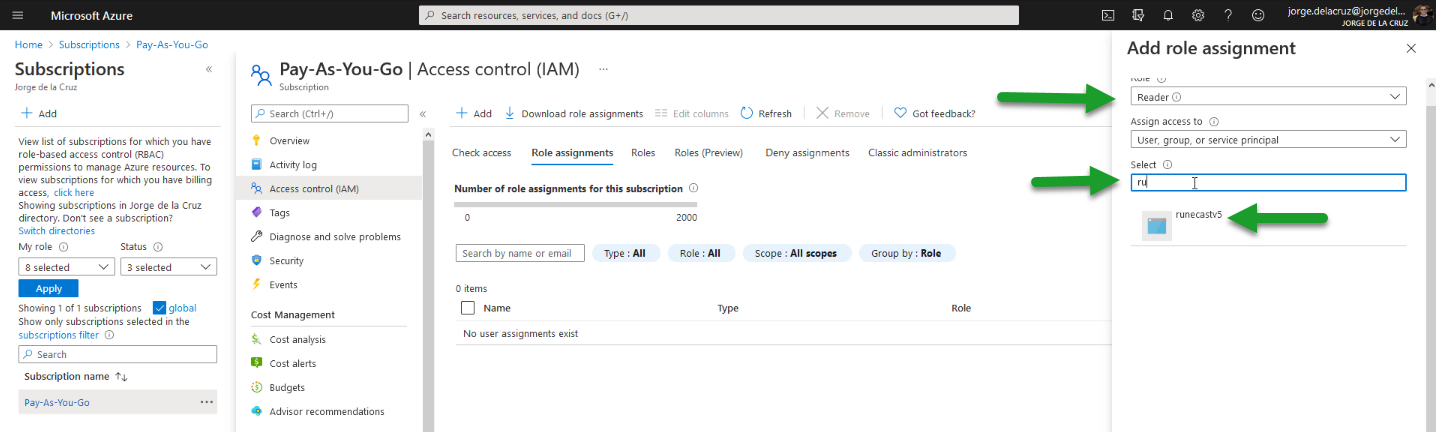Launch Cloud Shell from top bar
The height and width of the screenshot is (432, 1436).
[1108, 15]
